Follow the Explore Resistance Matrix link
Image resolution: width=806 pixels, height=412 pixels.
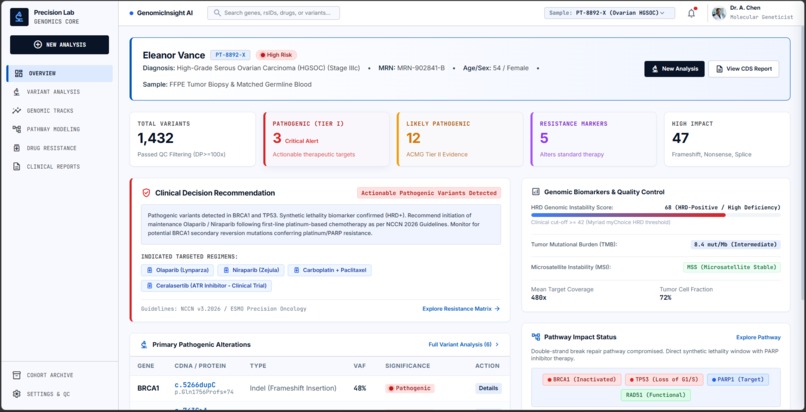coord(461,309)
